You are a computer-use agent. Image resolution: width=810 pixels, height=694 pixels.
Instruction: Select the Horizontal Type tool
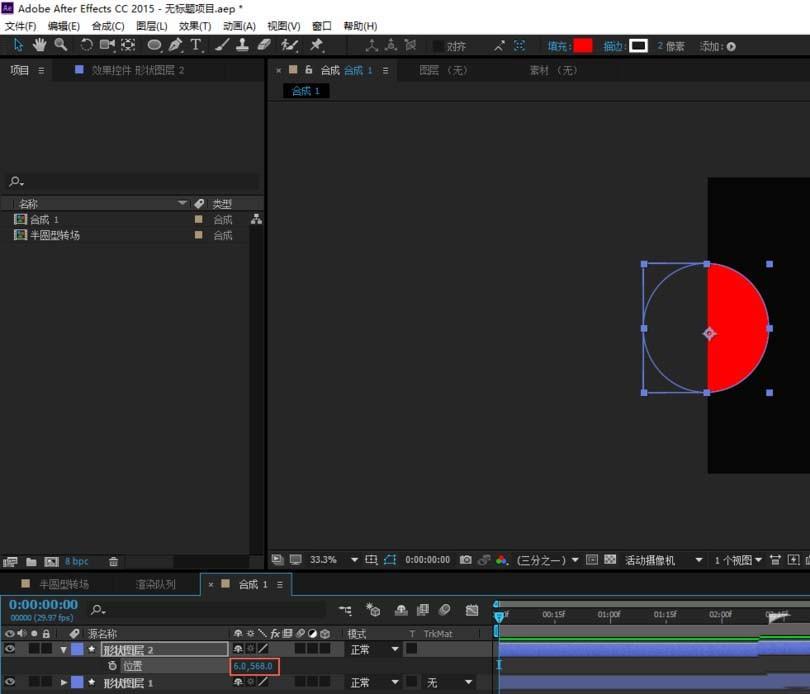[196, 45]
